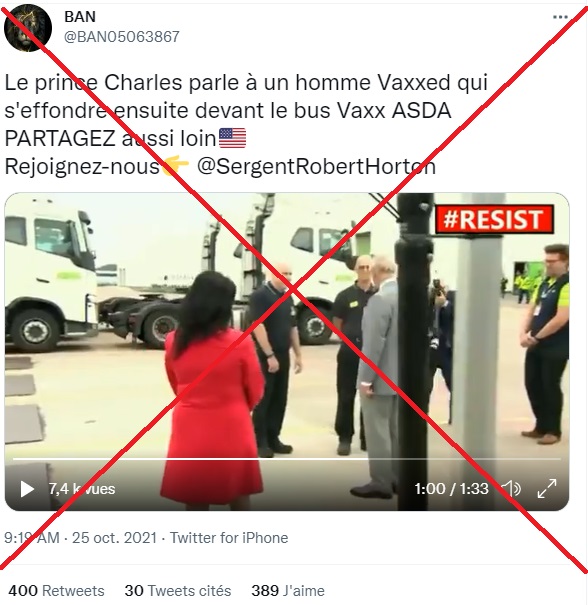Expand video to fullscreen
The image size is (588, 605).
[547, 489]
